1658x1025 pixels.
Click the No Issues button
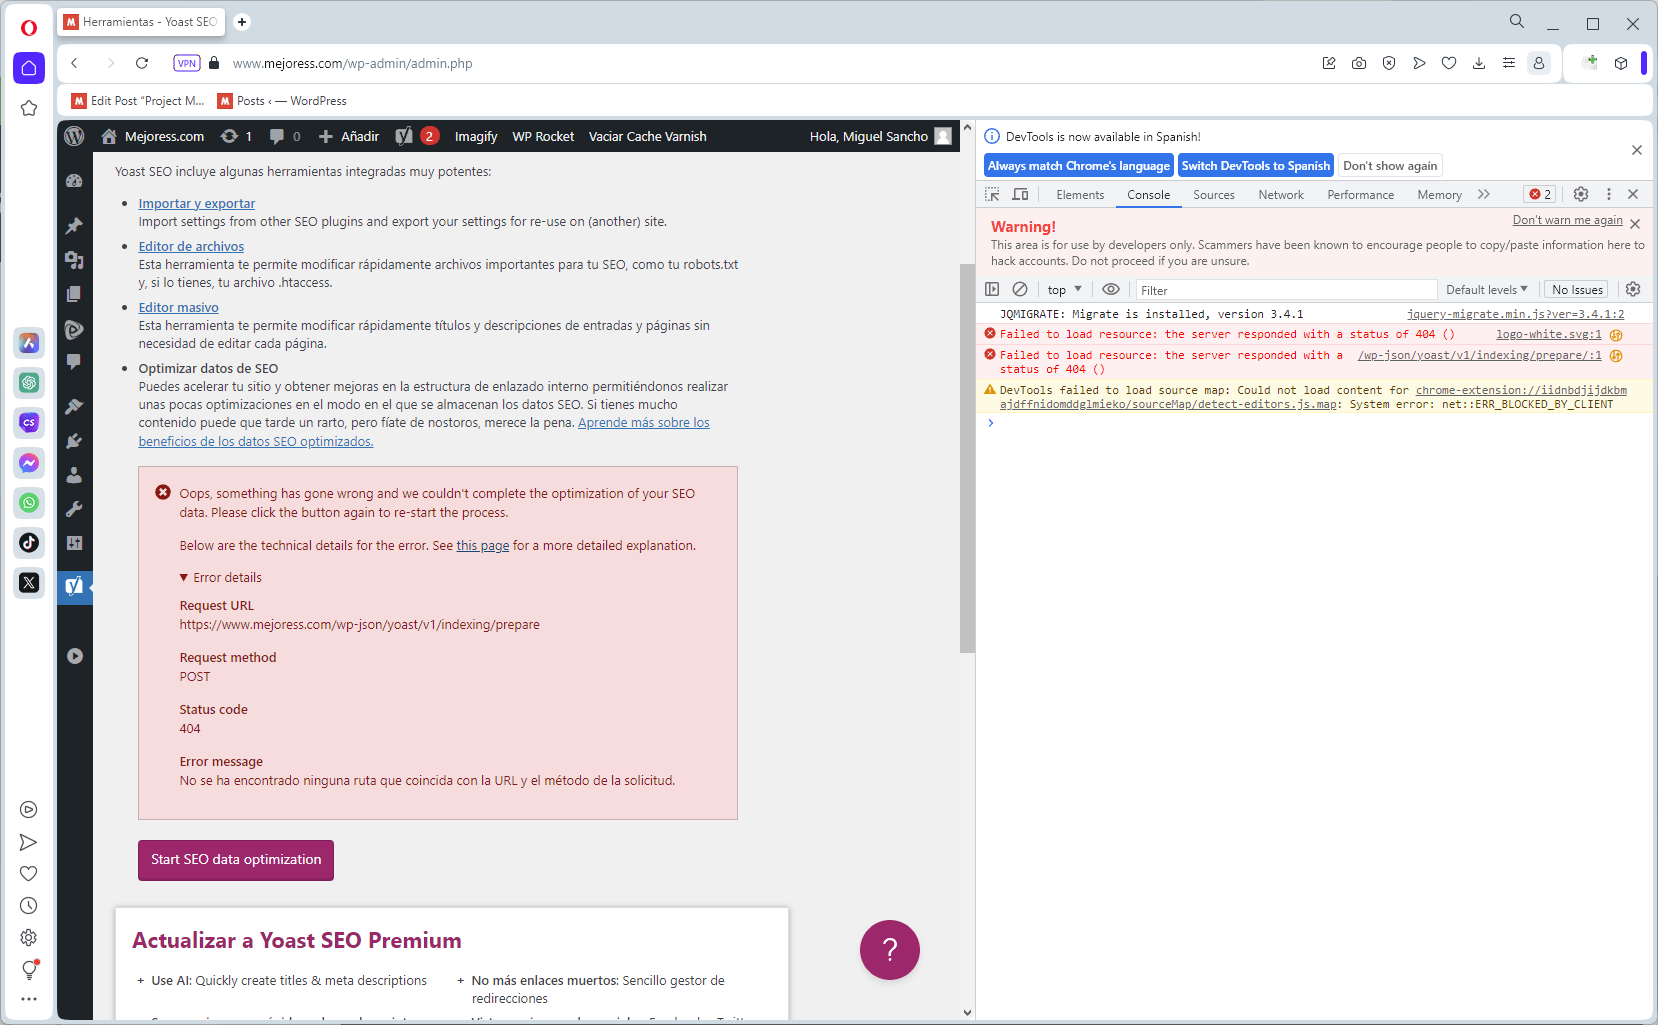pyautogui.click(x=1577, y=289)
